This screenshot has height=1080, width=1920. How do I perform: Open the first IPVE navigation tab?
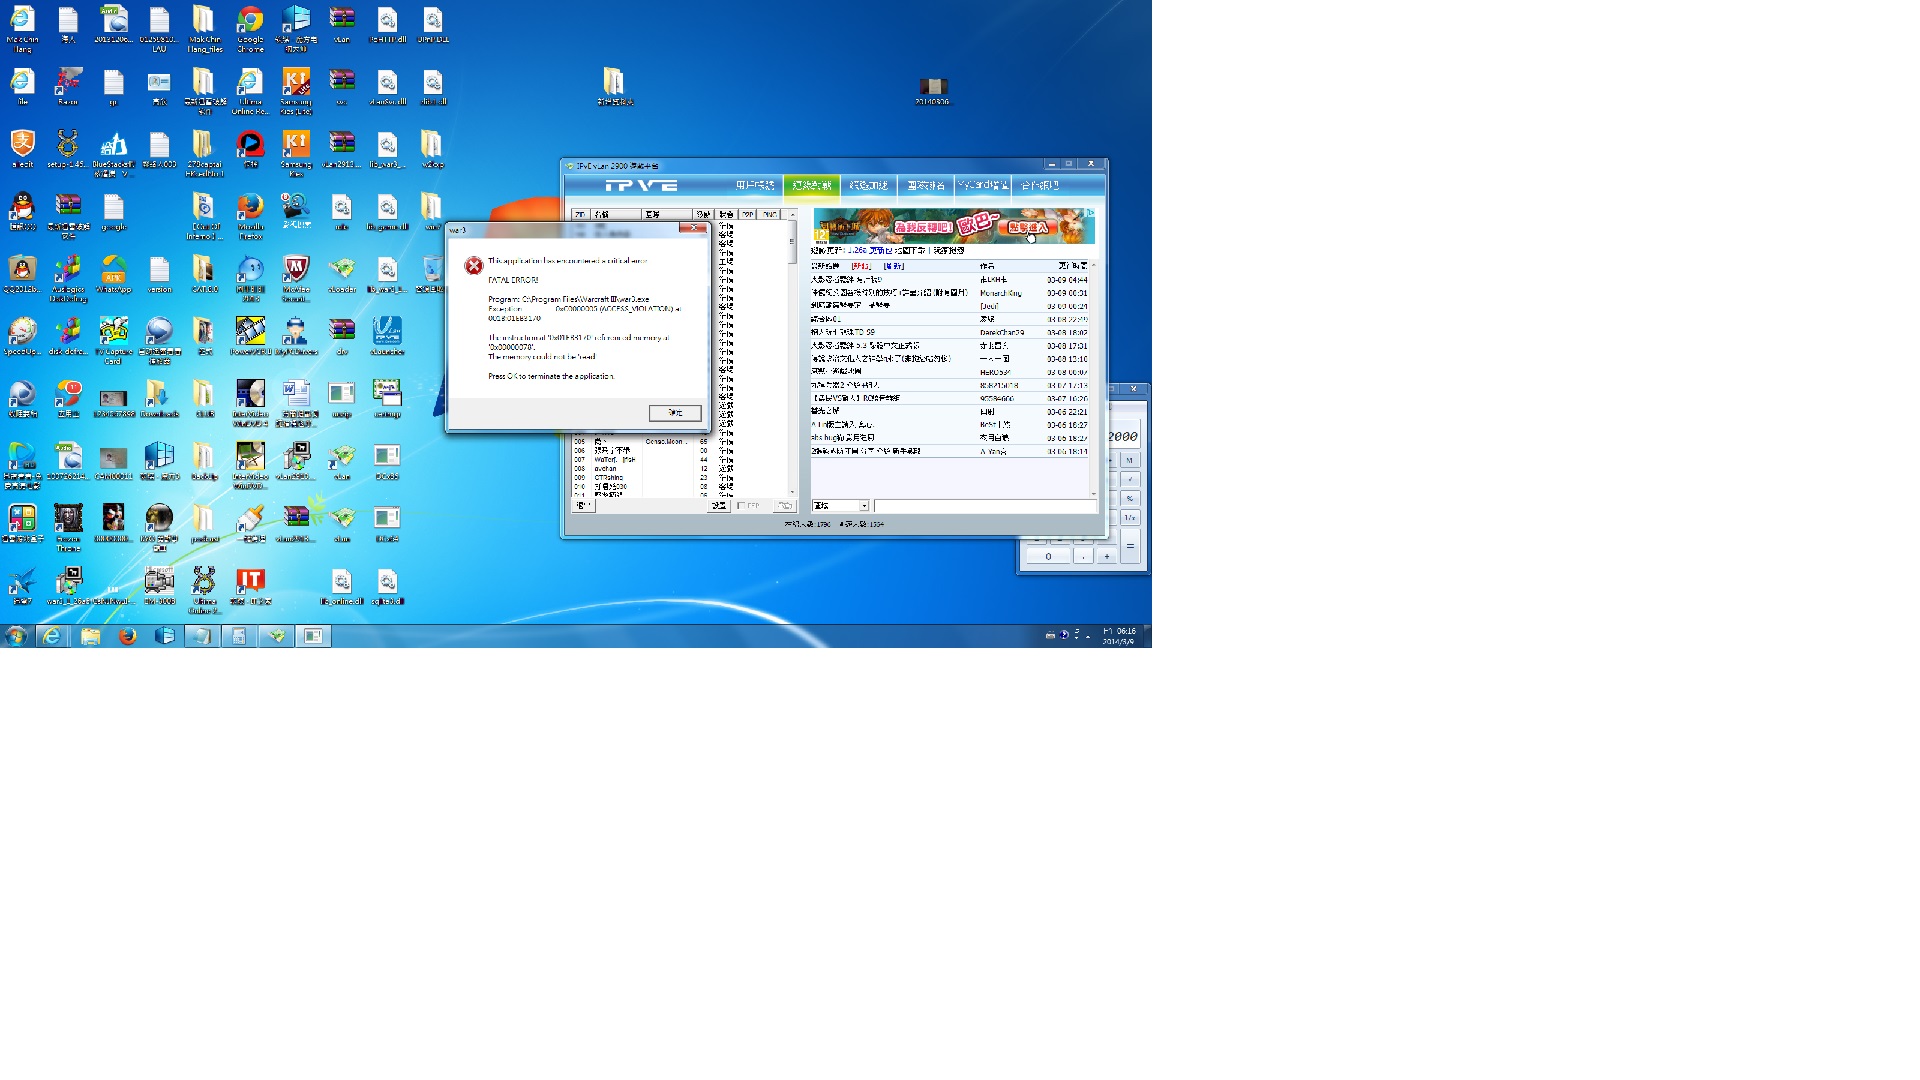point(755,185)
